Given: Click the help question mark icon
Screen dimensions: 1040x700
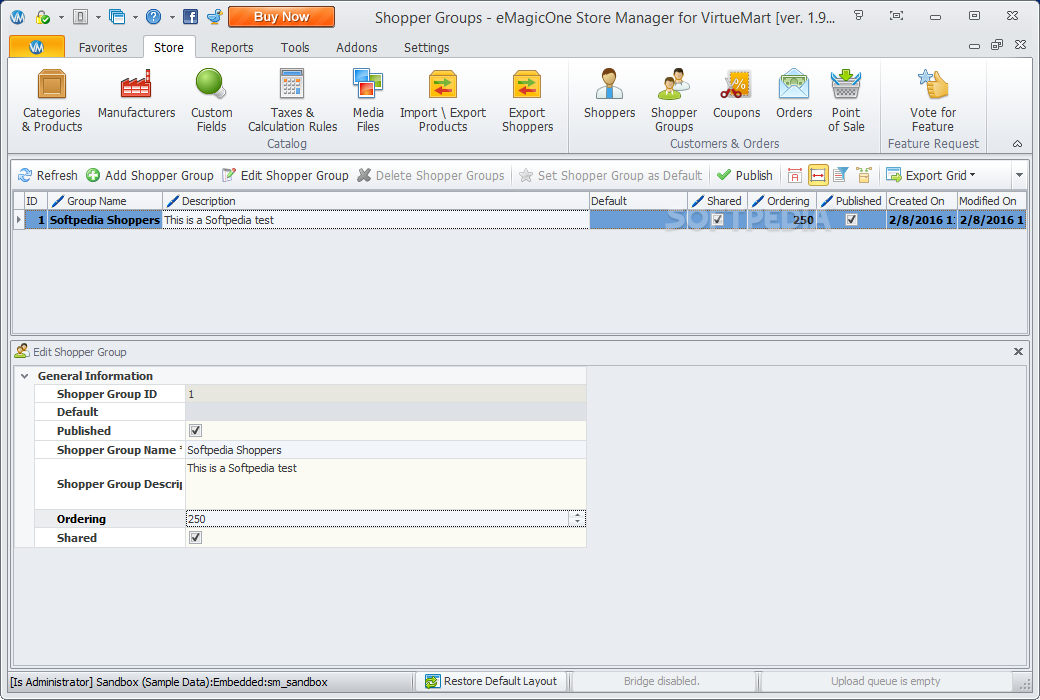Looking at the screenshot, I should [153, 17].
